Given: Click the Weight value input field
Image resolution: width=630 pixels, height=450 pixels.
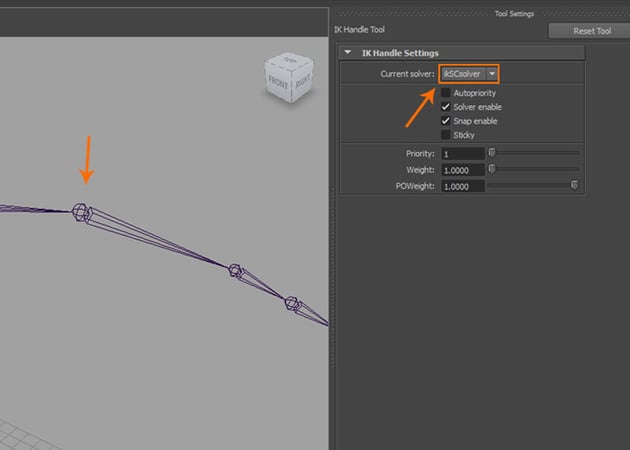Looking at the screenshot, I should pos(463,170).
